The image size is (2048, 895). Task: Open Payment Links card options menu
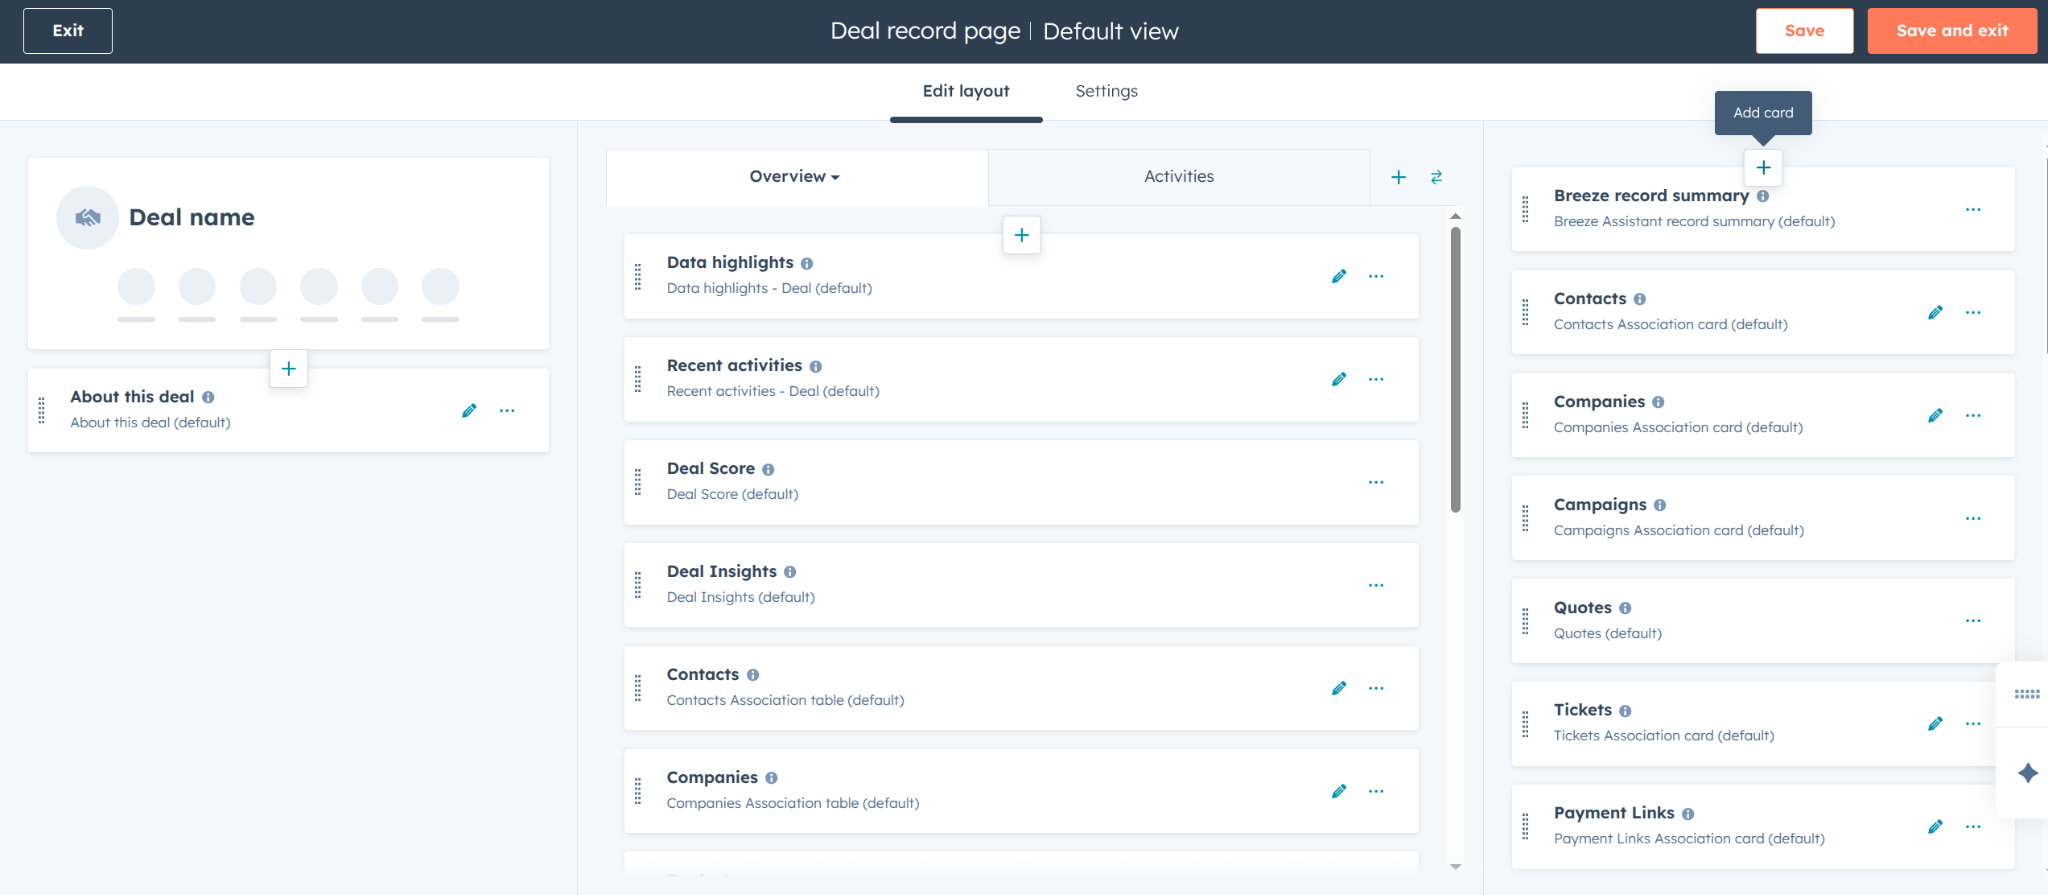[x=1973, y=826]
